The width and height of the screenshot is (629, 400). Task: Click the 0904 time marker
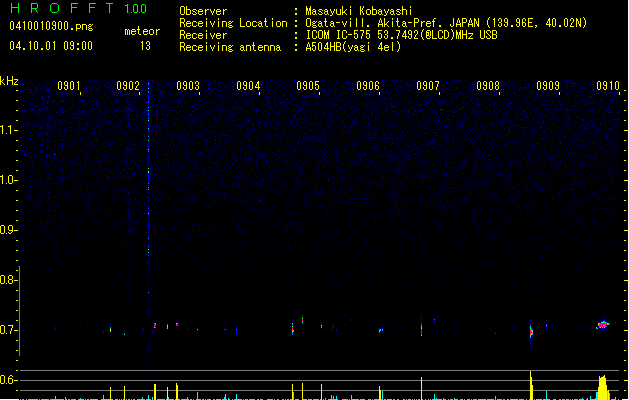(248, 86)
